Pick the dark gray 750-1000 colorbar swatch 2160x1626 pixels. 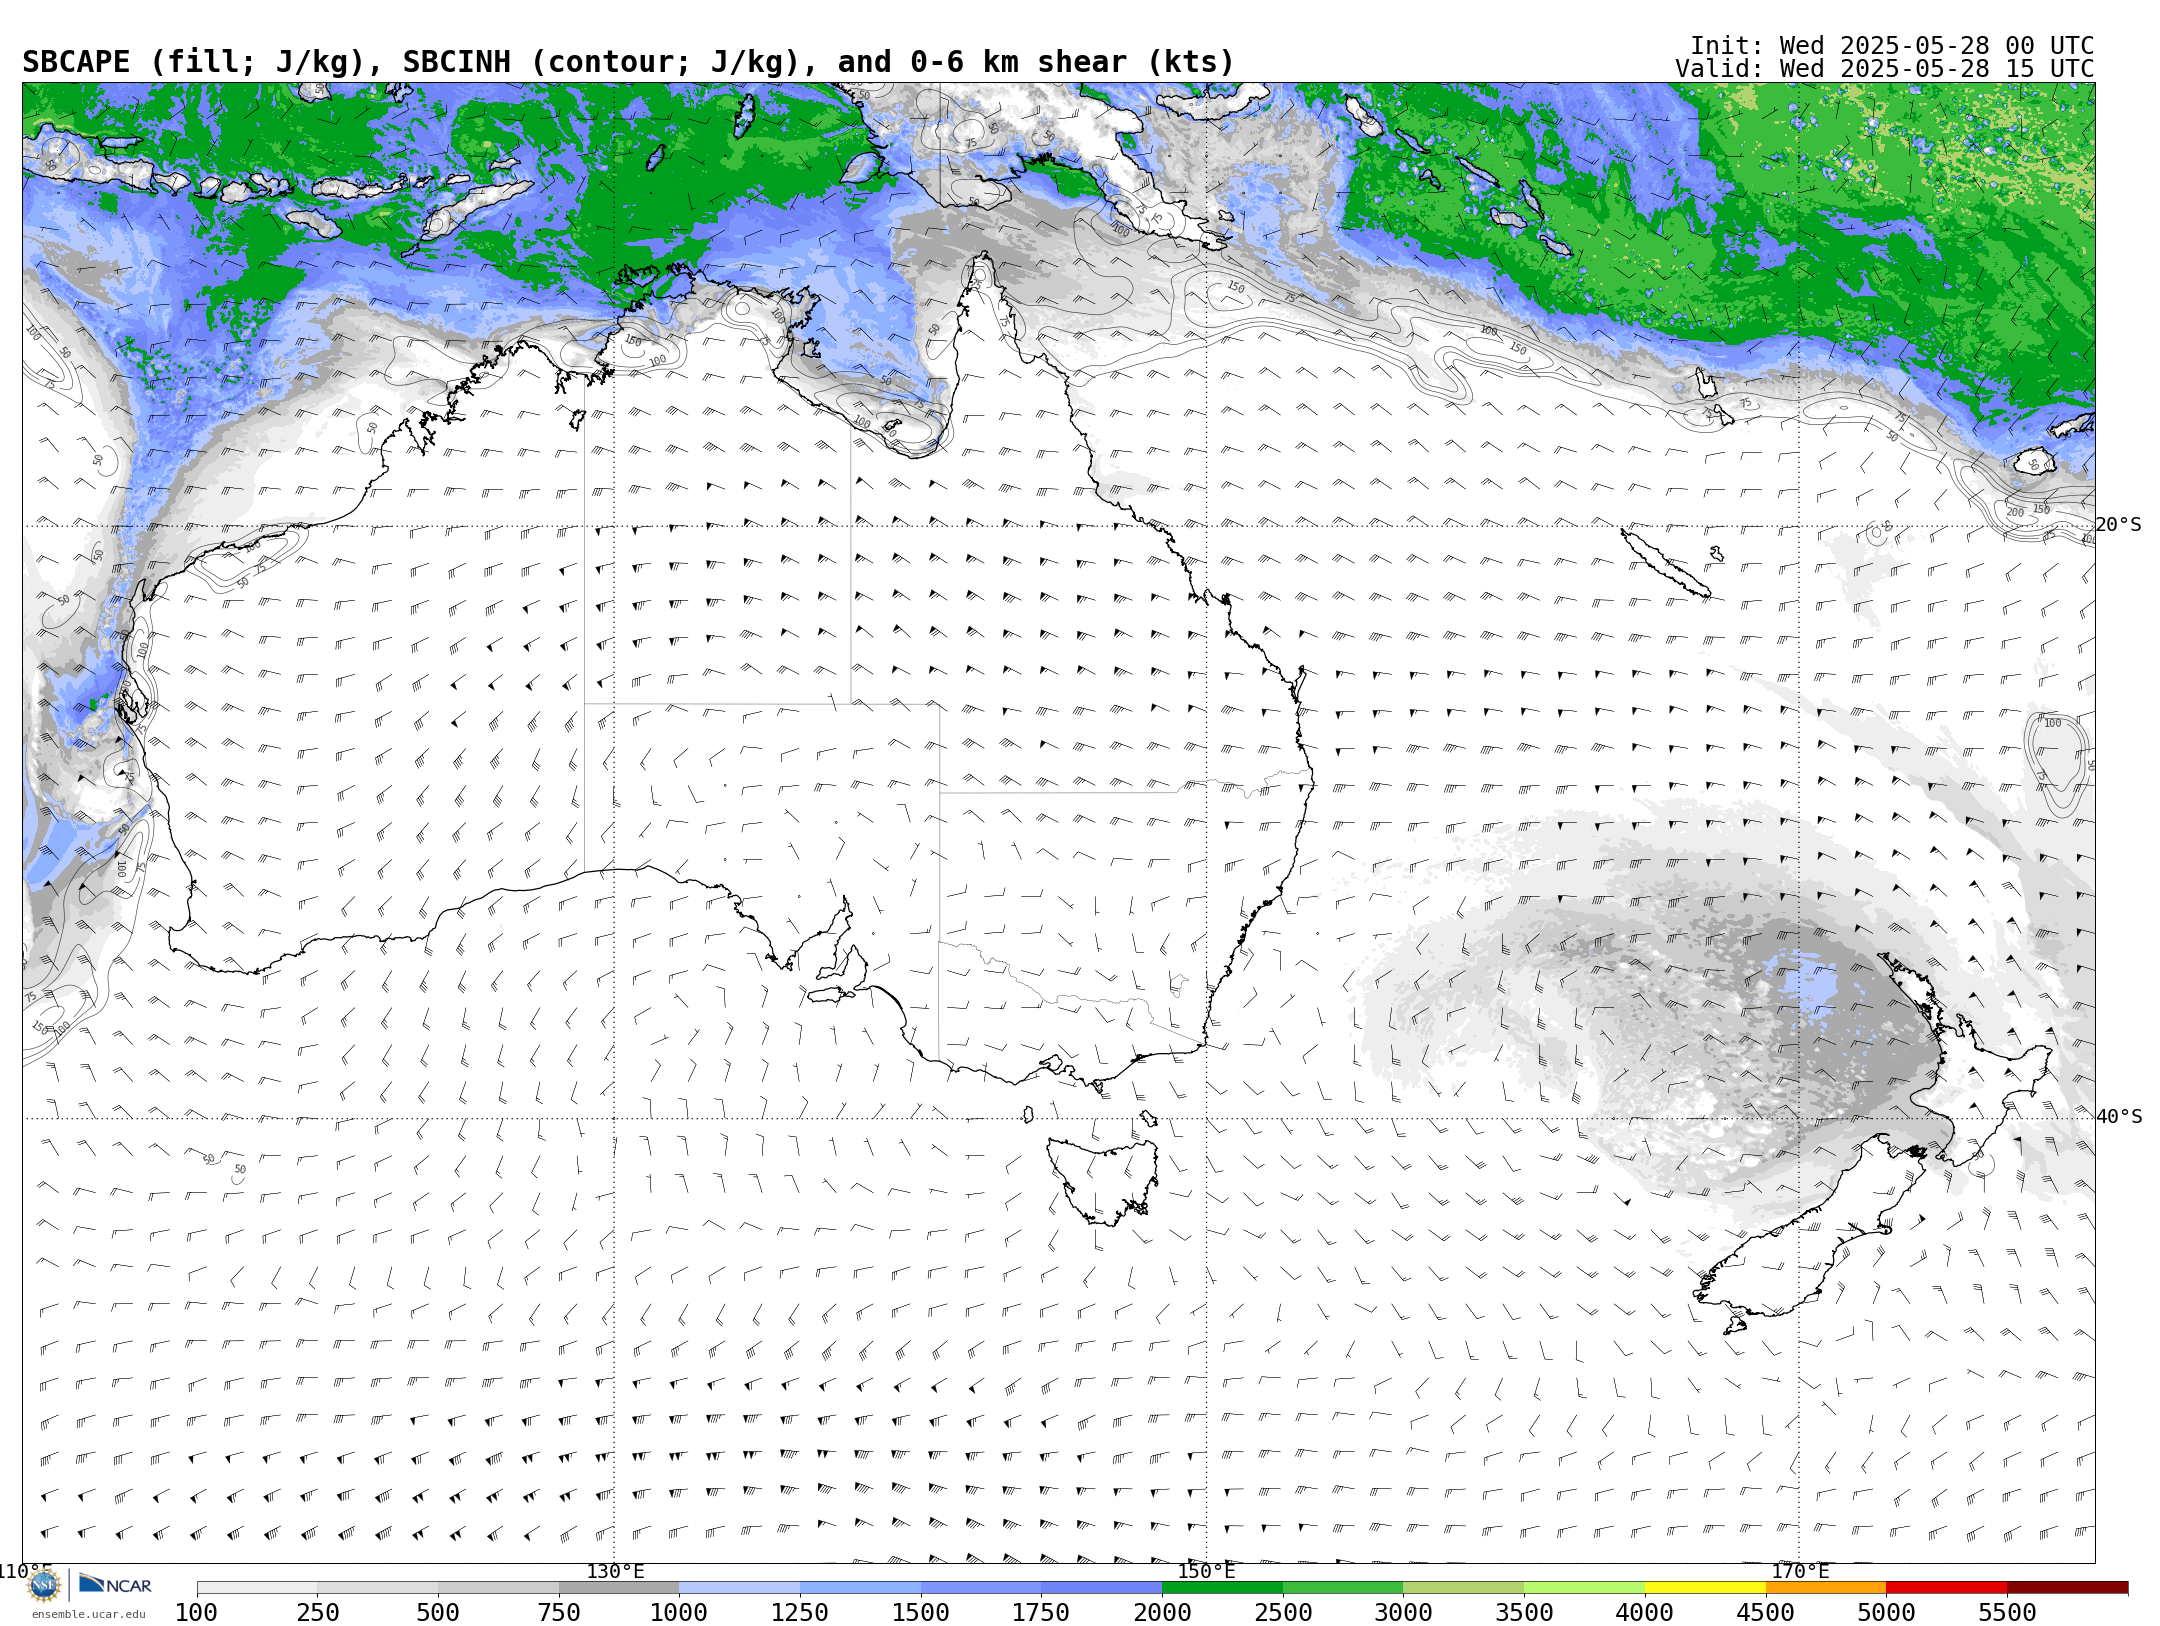point(619,1588)
